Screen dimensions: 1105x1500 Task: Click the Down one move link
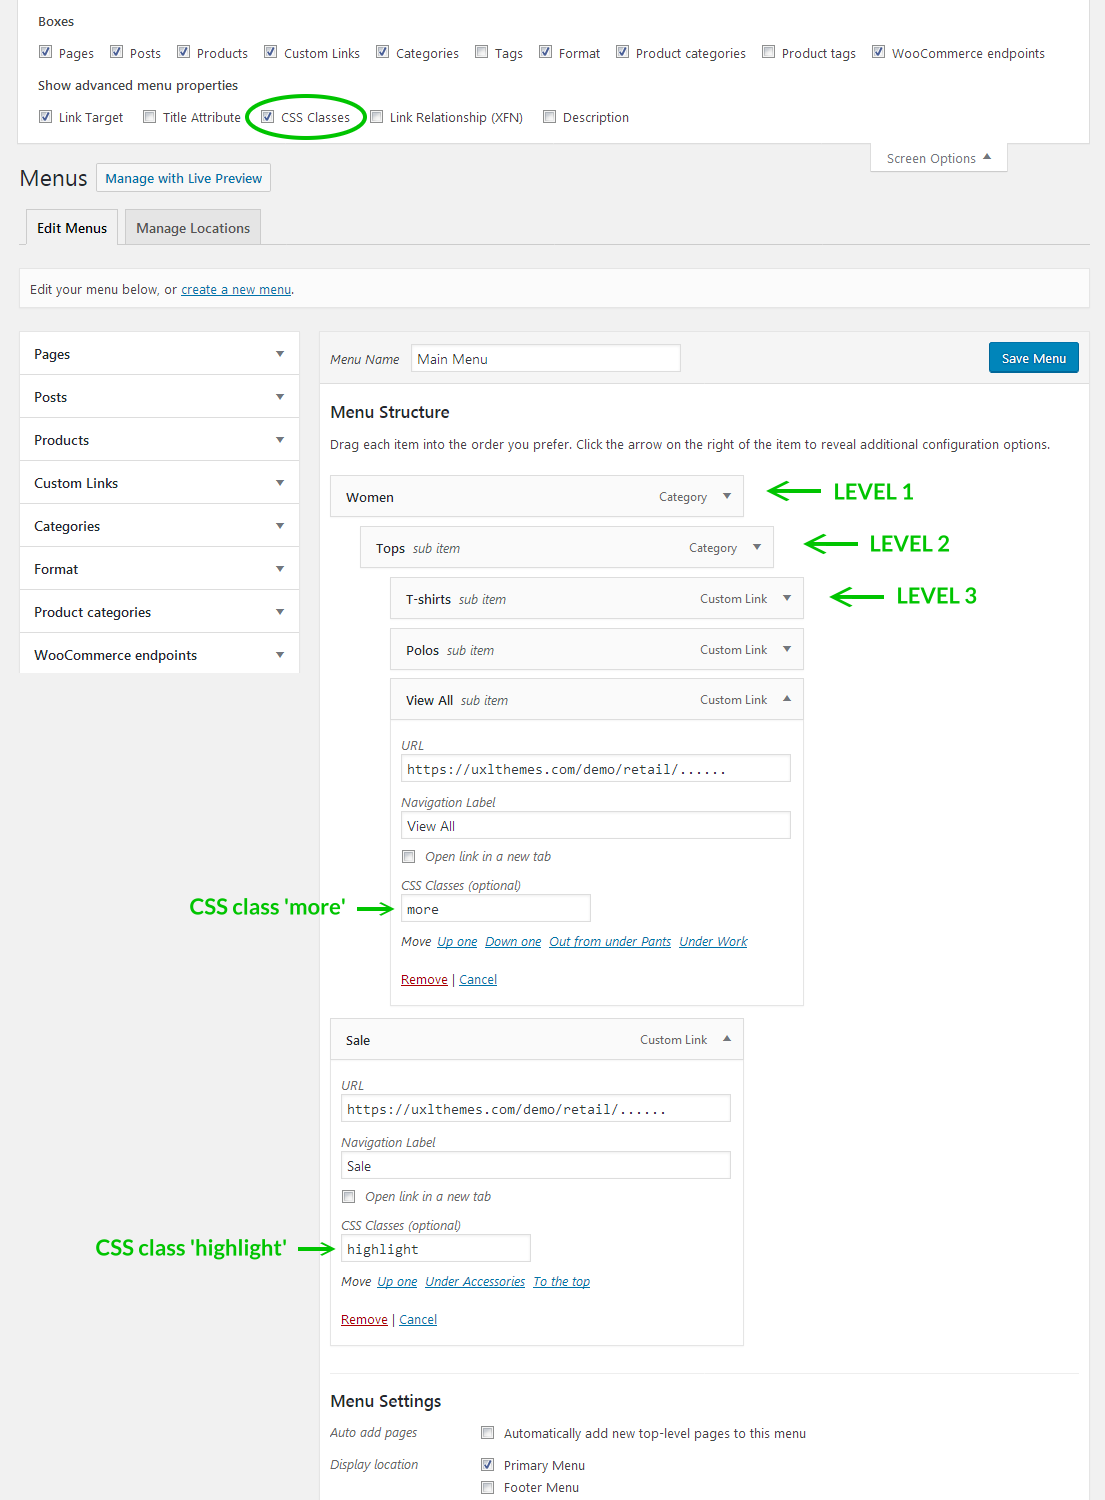point(513,942)
